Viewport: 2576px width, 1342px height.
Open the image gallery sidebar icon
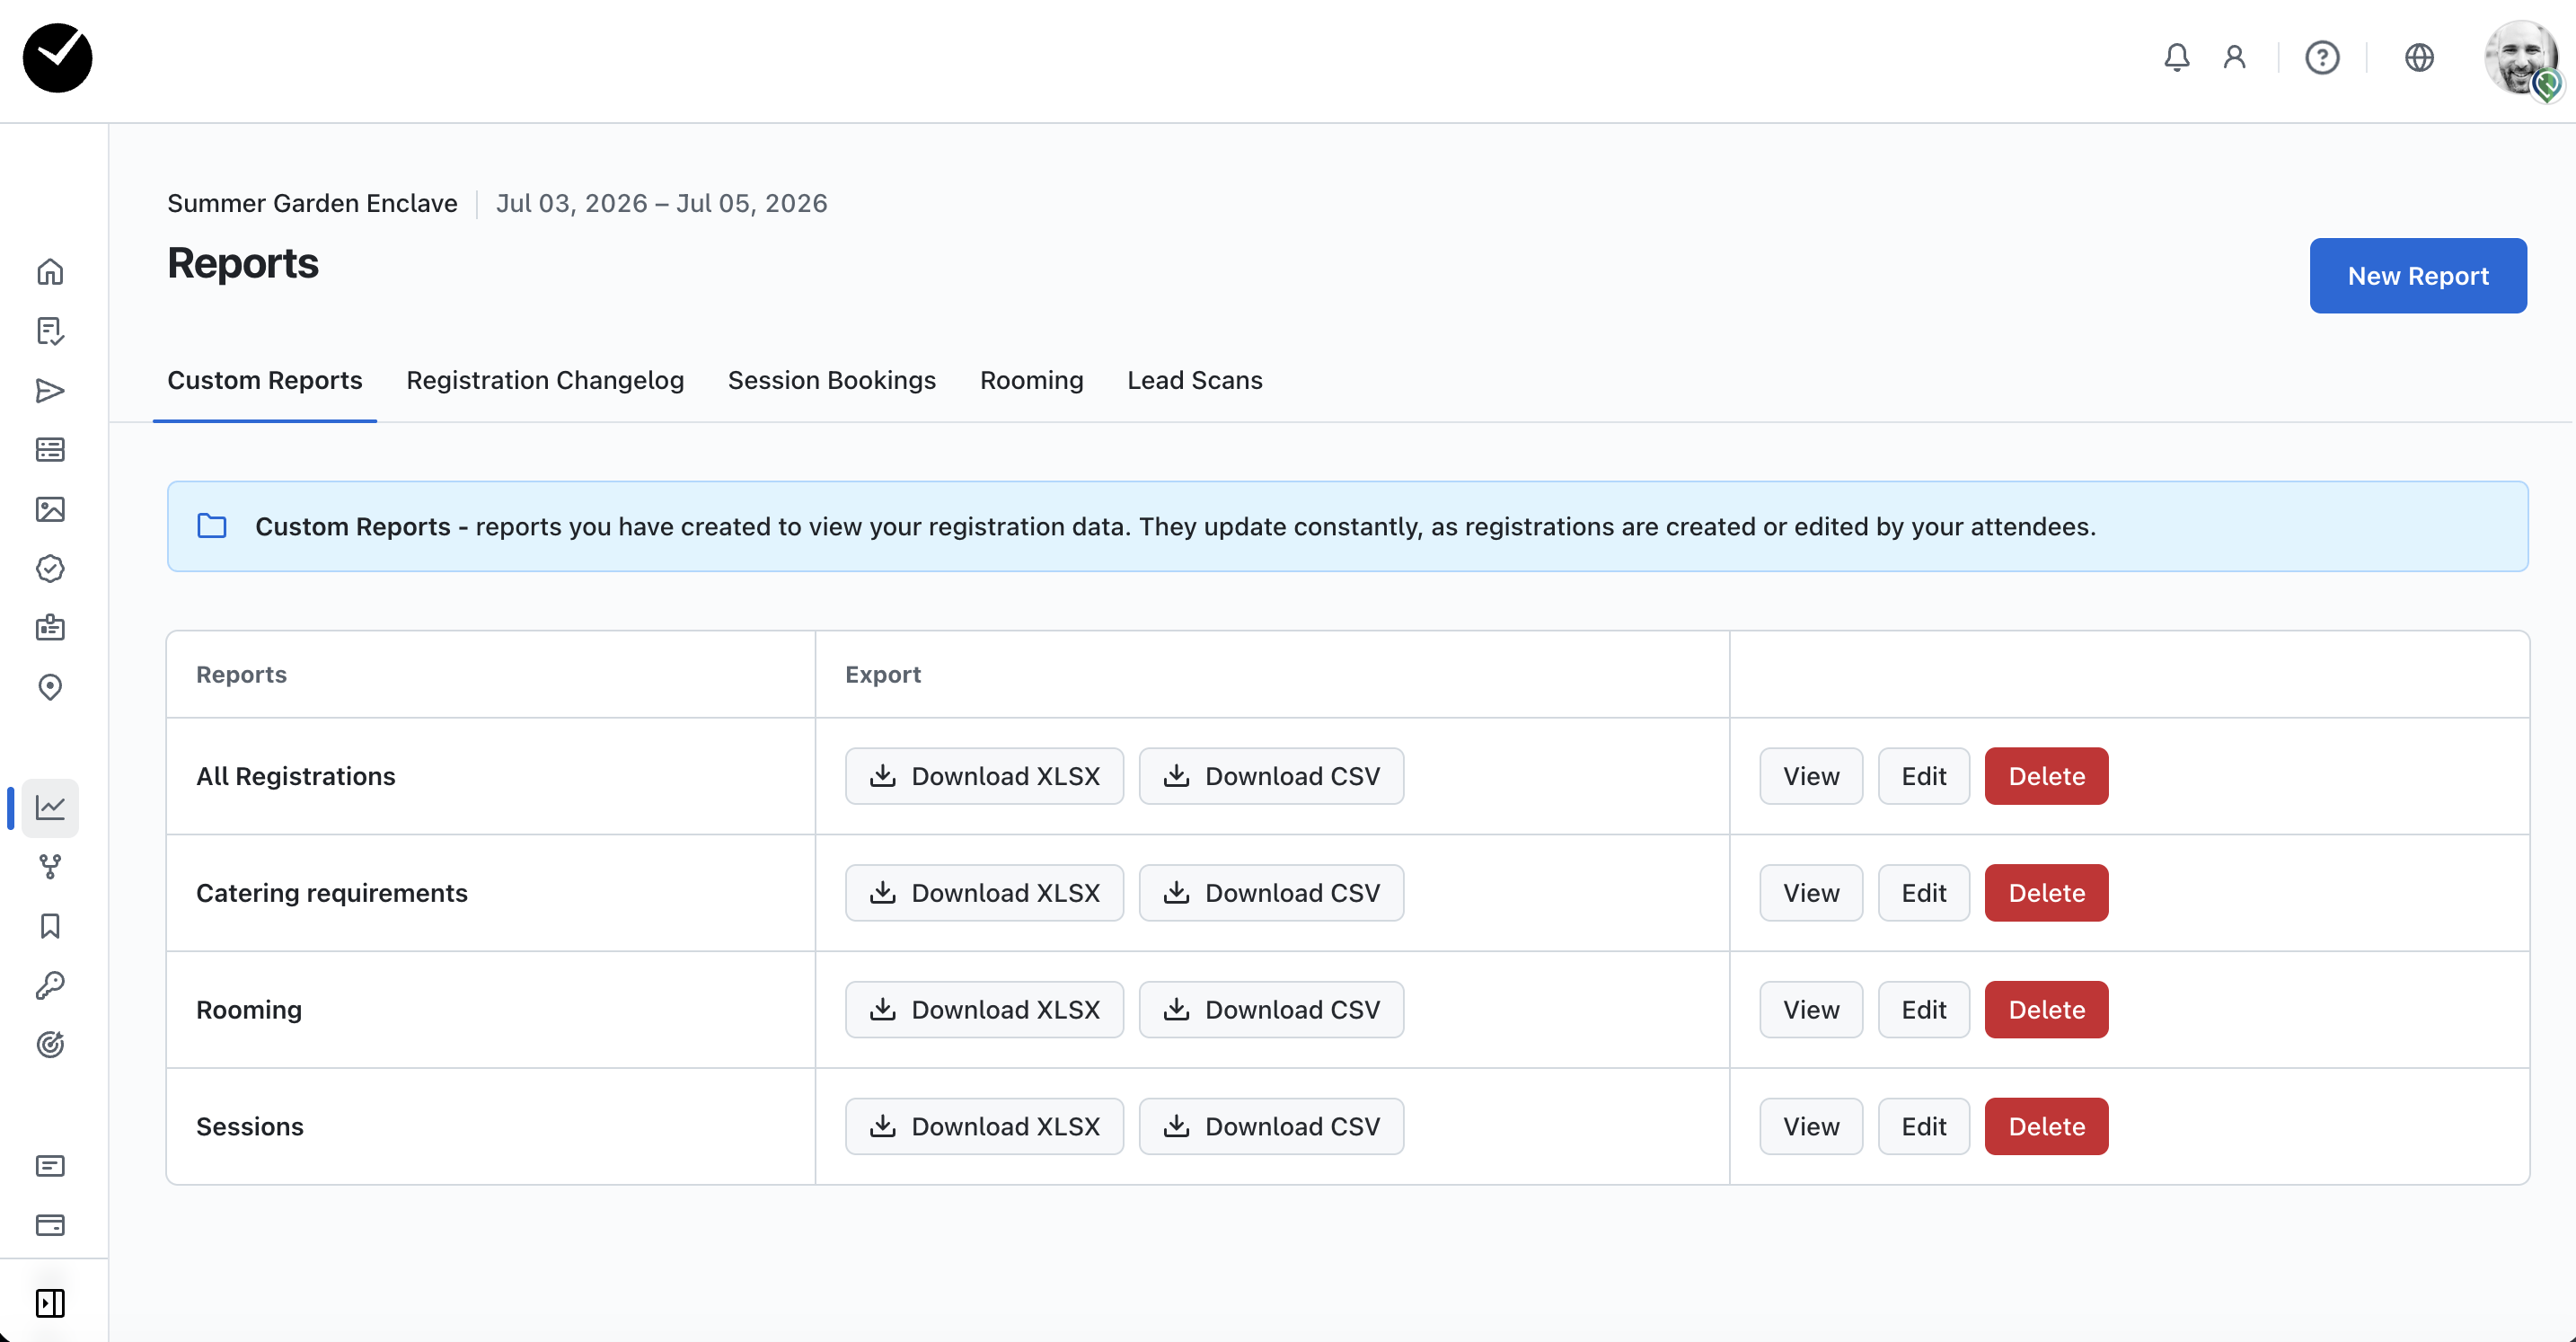tap(50, 509)
